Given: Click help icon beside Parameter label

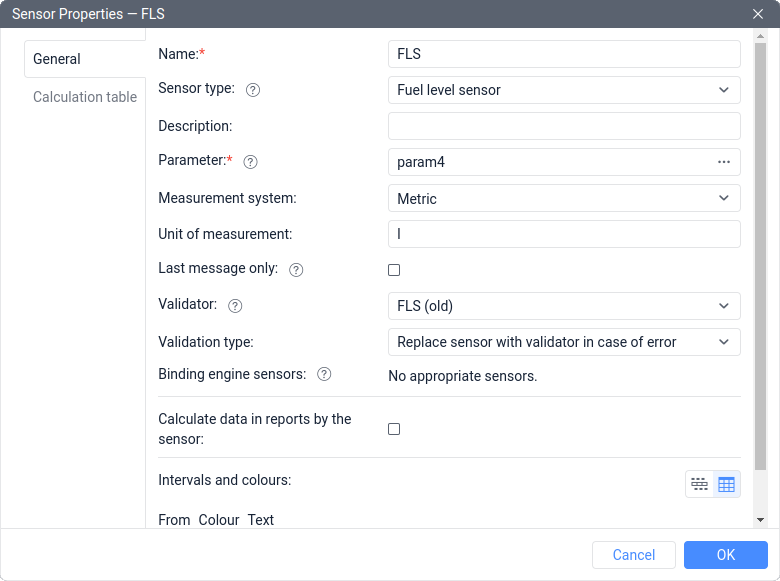Looking at the screenshot, I should point(251,162).
